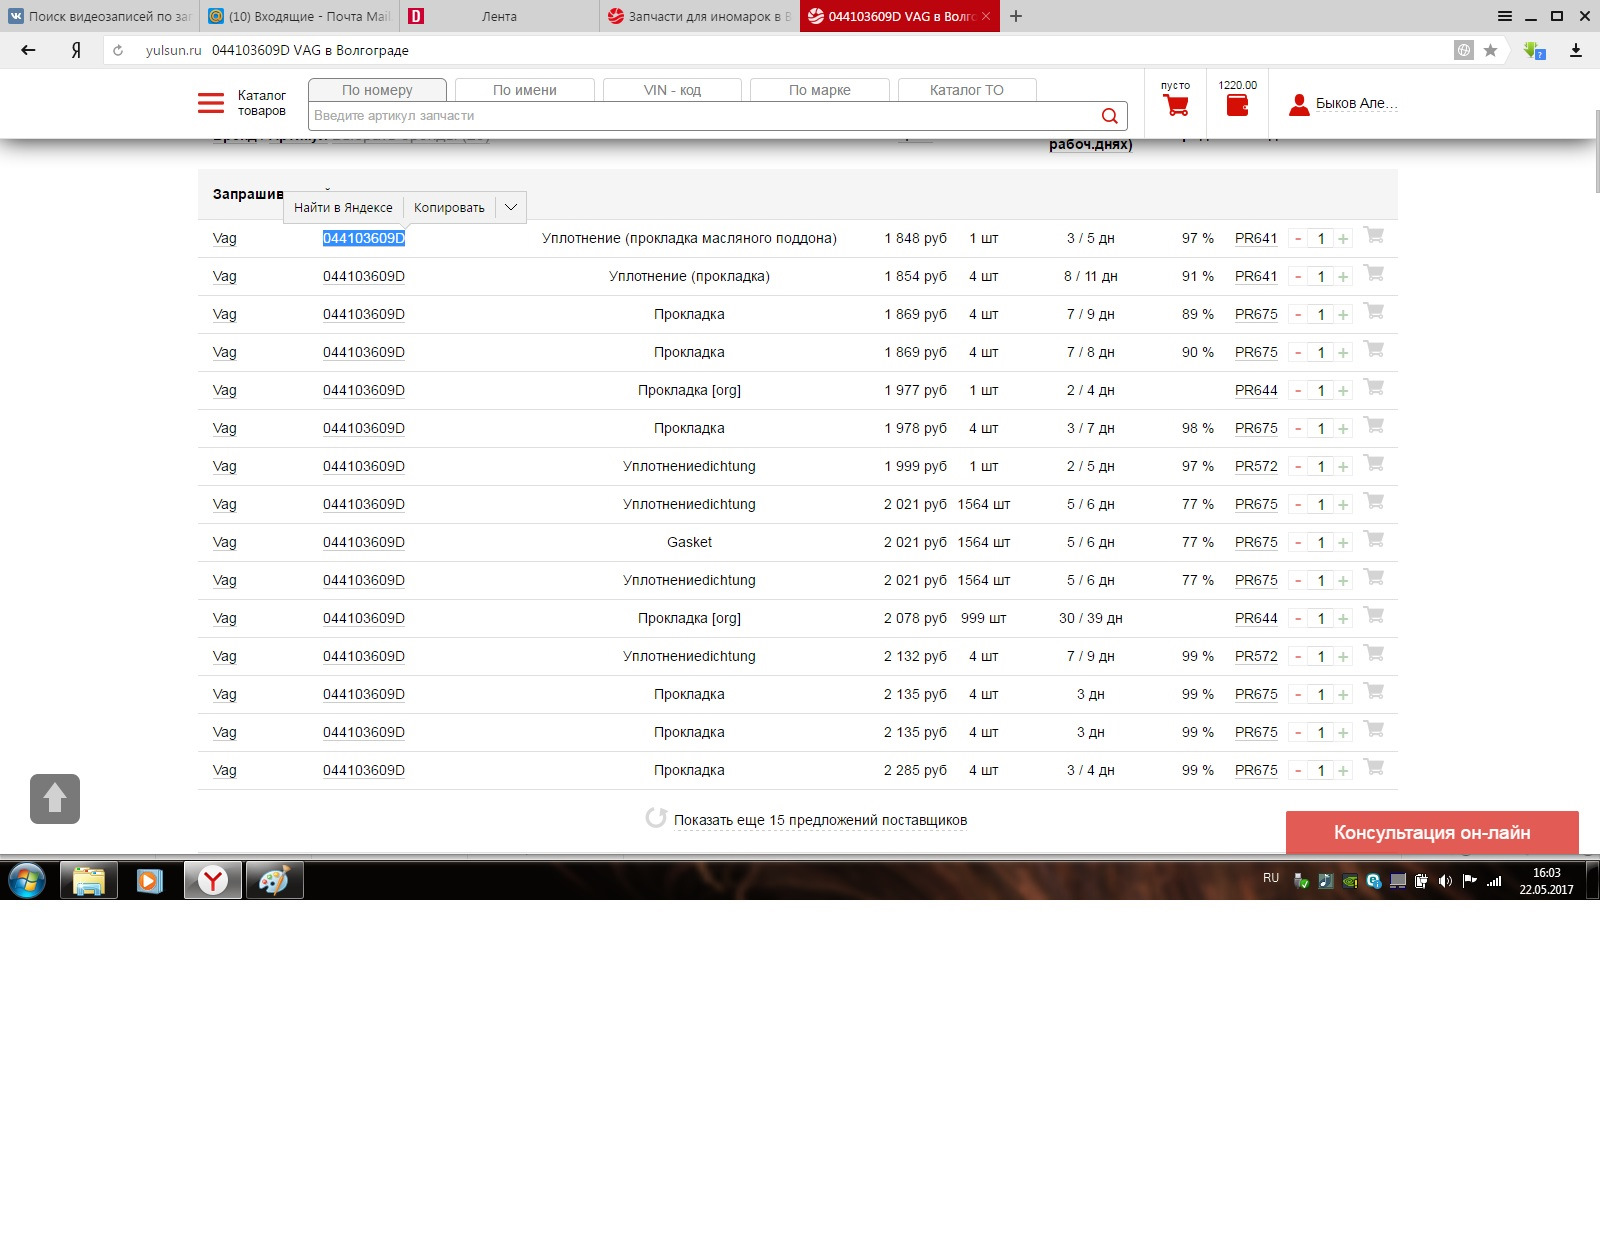Viewport: 1600px width, 1248px height.
Task: Show 15 more supplier offers link
Action: click(820, 820)
